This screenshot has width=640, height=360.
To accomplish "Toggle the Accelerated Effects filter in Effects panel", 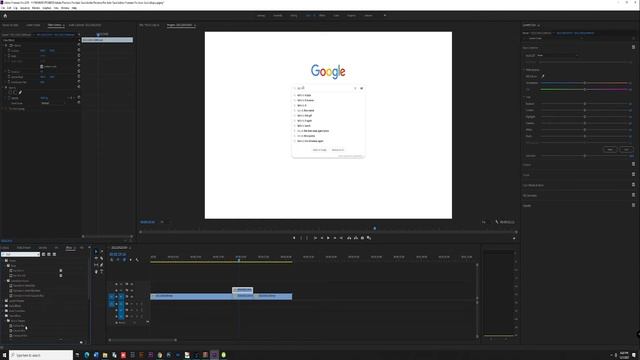I will (x=43, y=254).
